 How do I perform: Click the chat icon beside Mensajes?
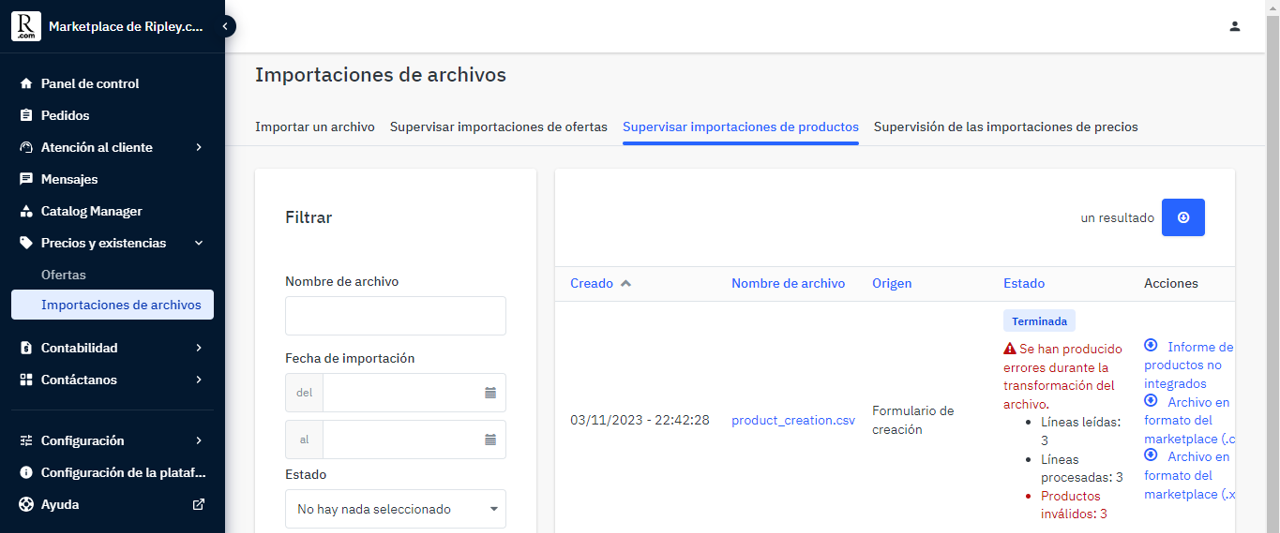click(27, 180)
